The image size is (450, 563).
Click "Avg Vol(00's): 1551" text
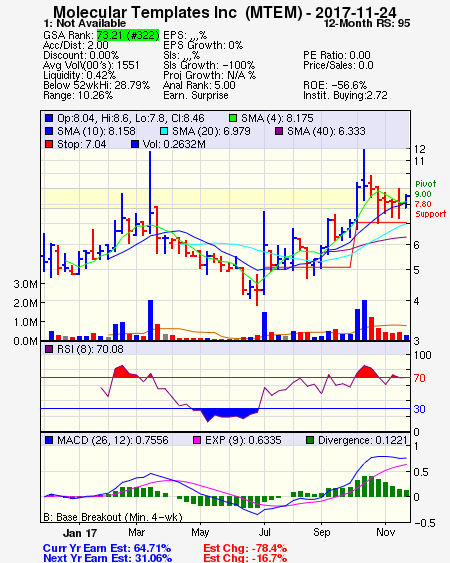(91, 65)
